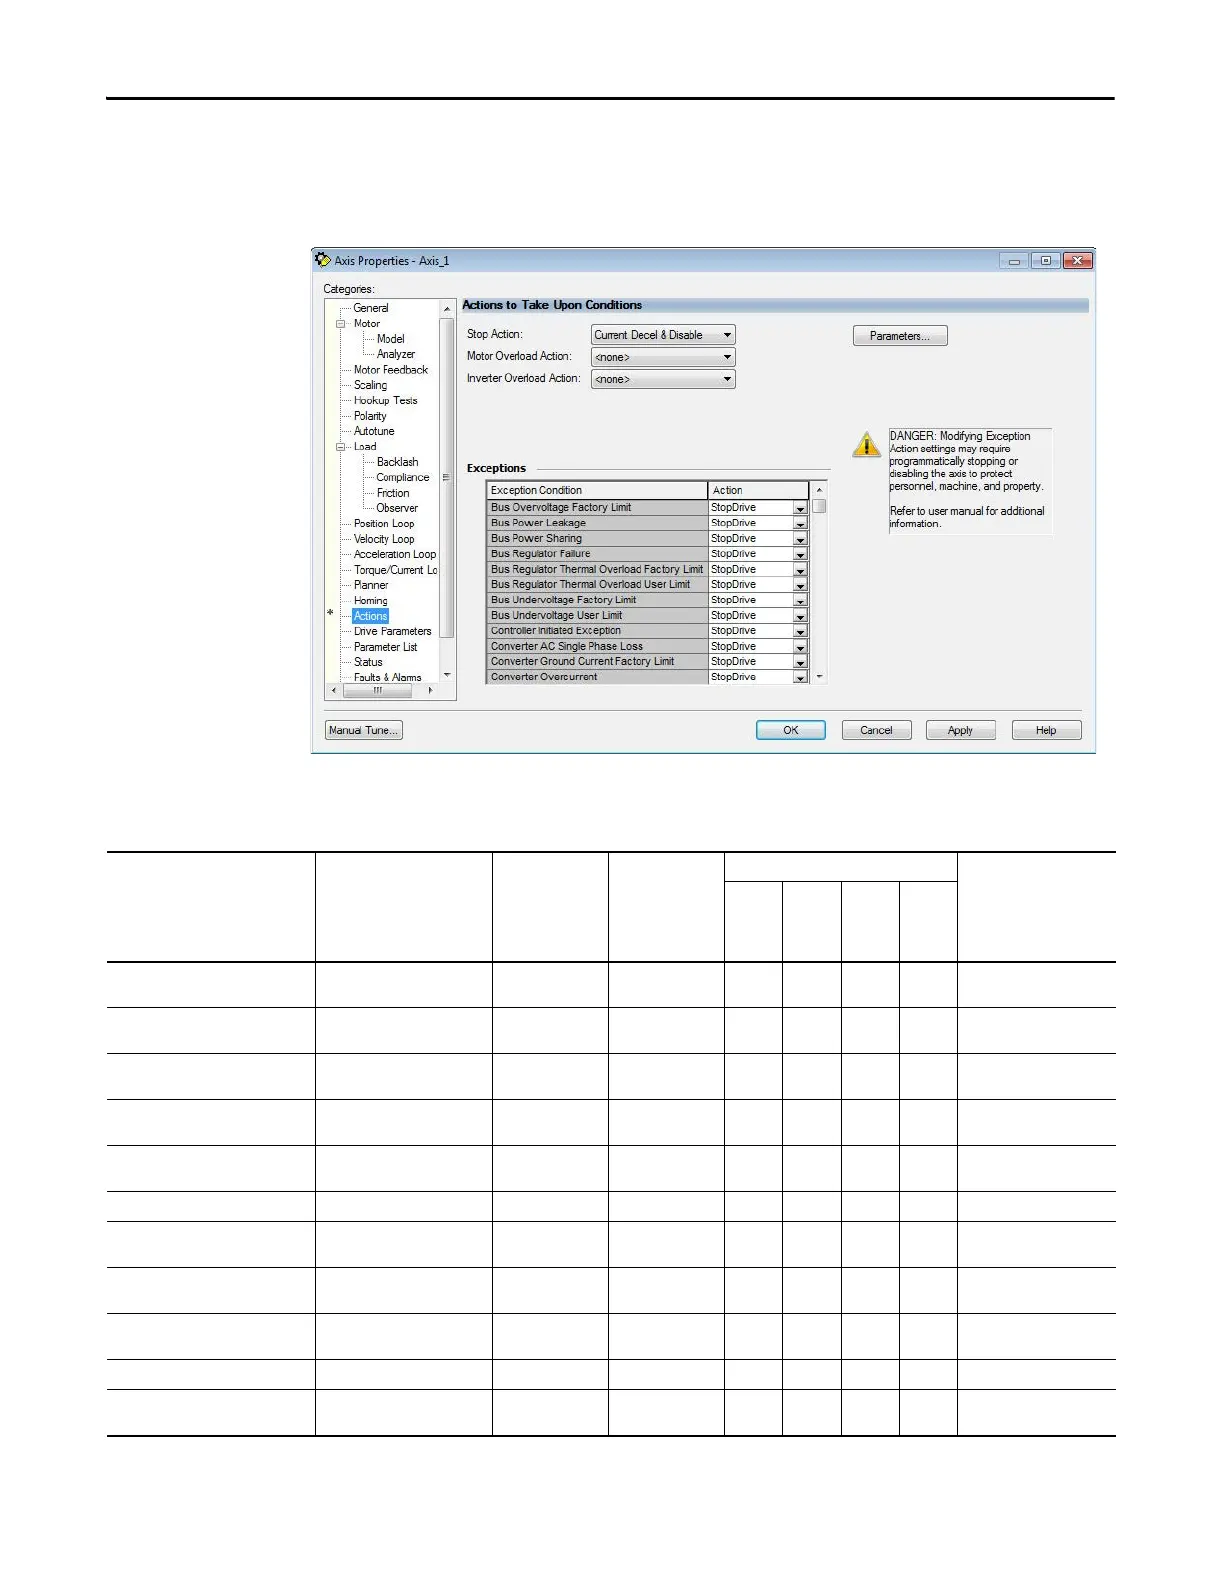Maximize the Axis Properties window
Screen dimensions: 1224x1584
(1045, 261)
